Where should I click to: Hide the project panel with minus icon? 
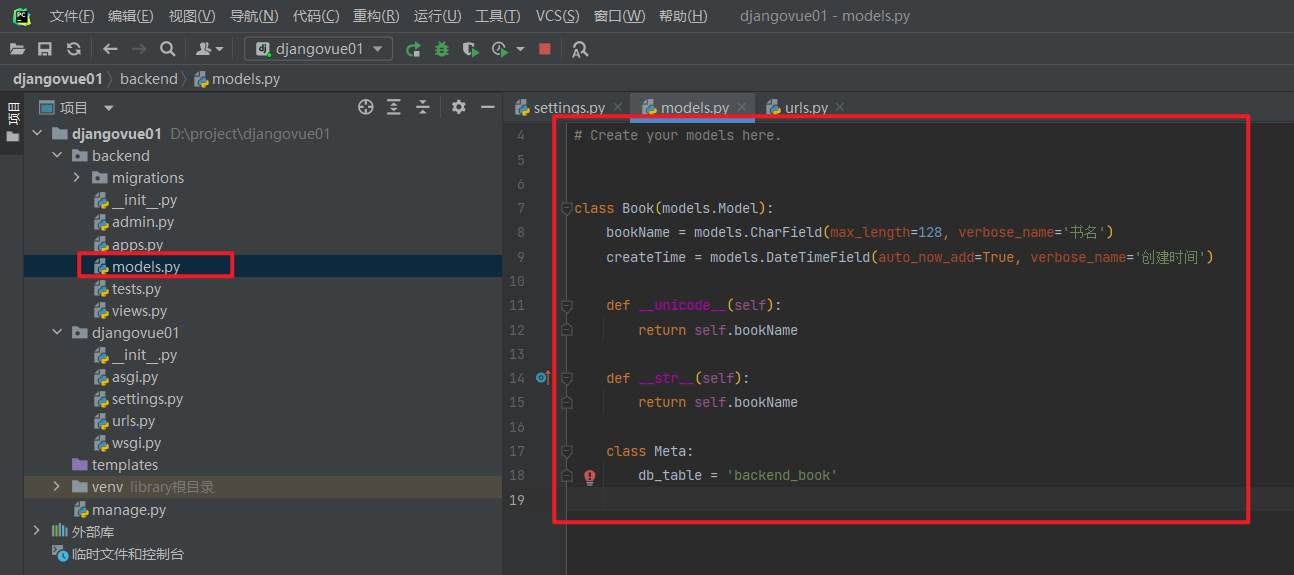[x=488, y=107]
